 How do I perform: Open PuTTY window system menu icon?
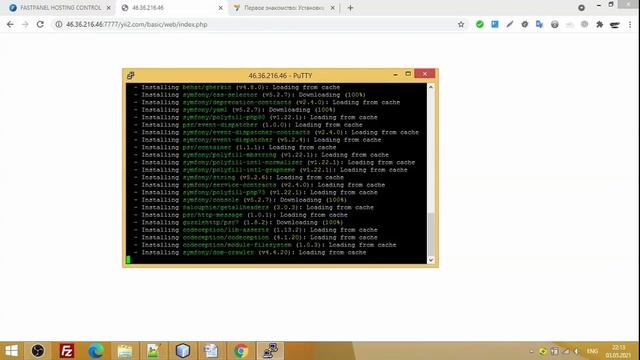coord(131,76)
